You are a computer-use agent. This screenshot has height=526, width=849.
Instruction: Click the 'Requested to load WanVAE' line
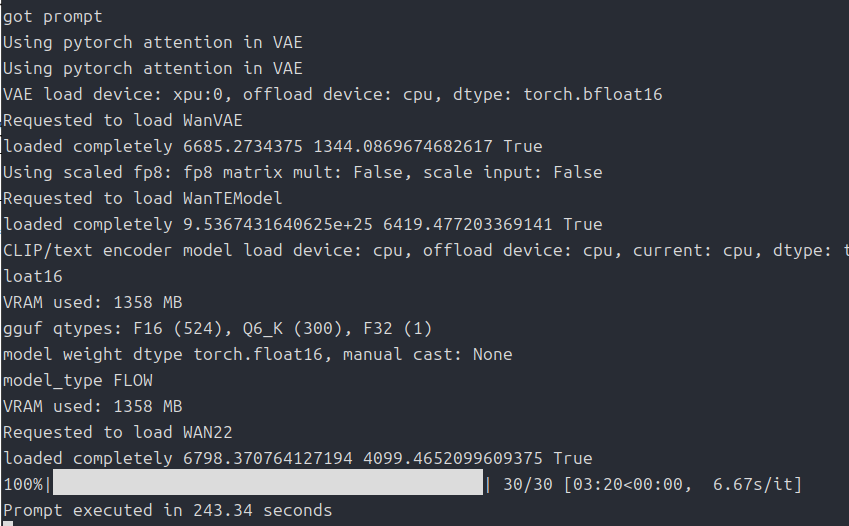[122, 120]
